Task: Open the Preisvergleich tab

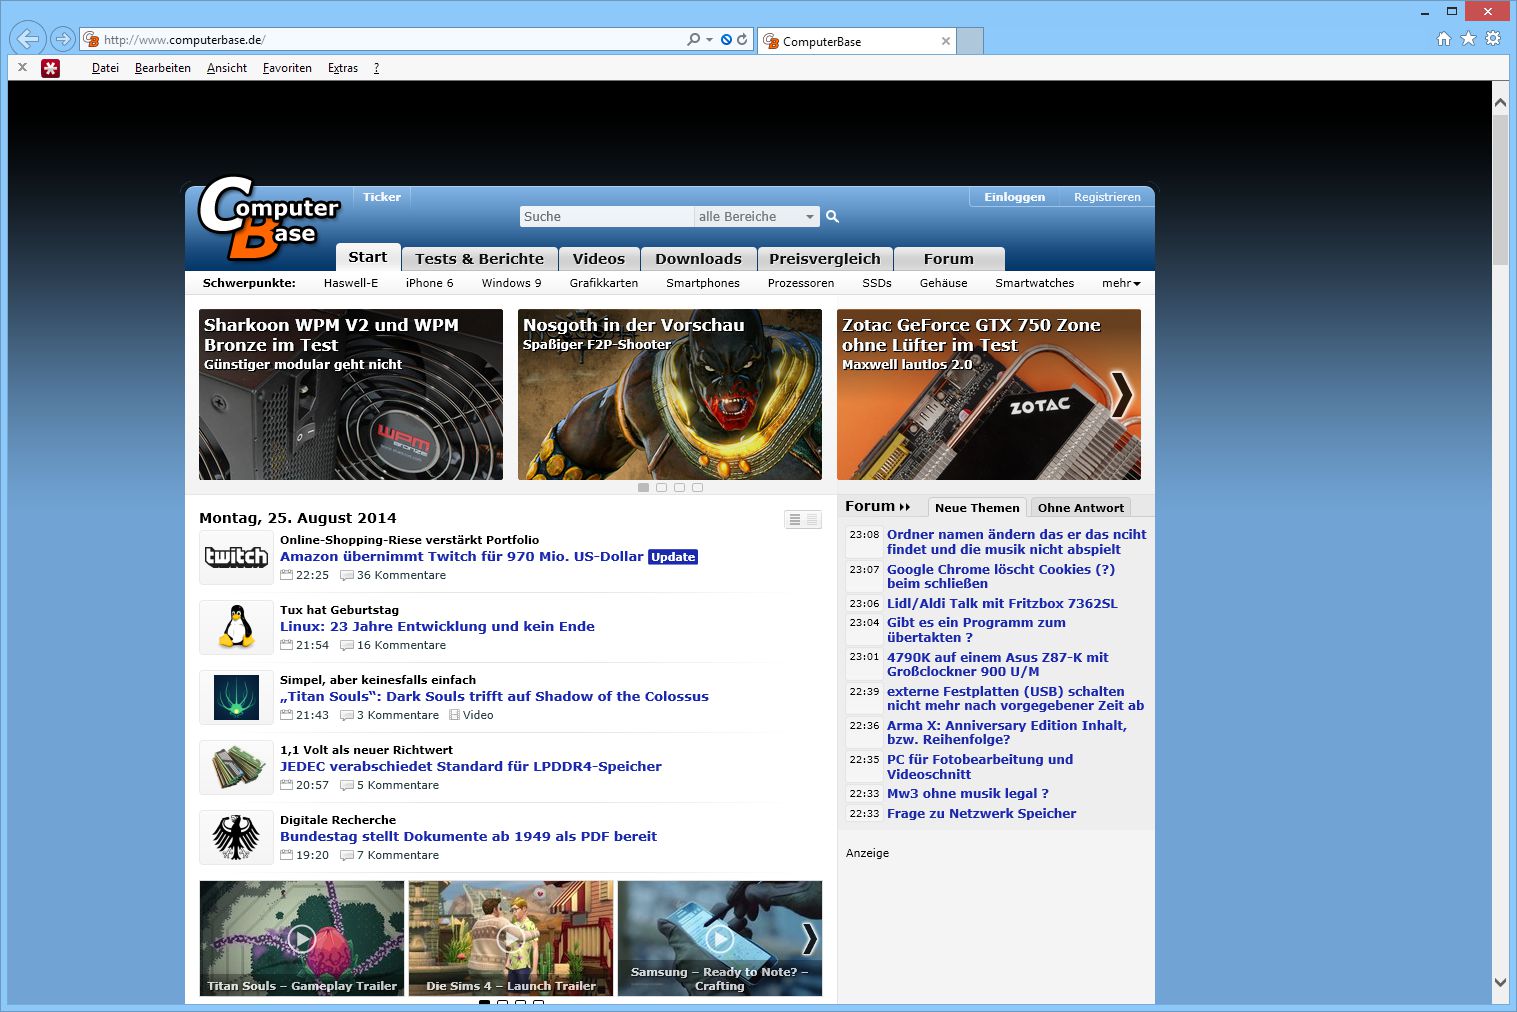Action: click(824, 258)
